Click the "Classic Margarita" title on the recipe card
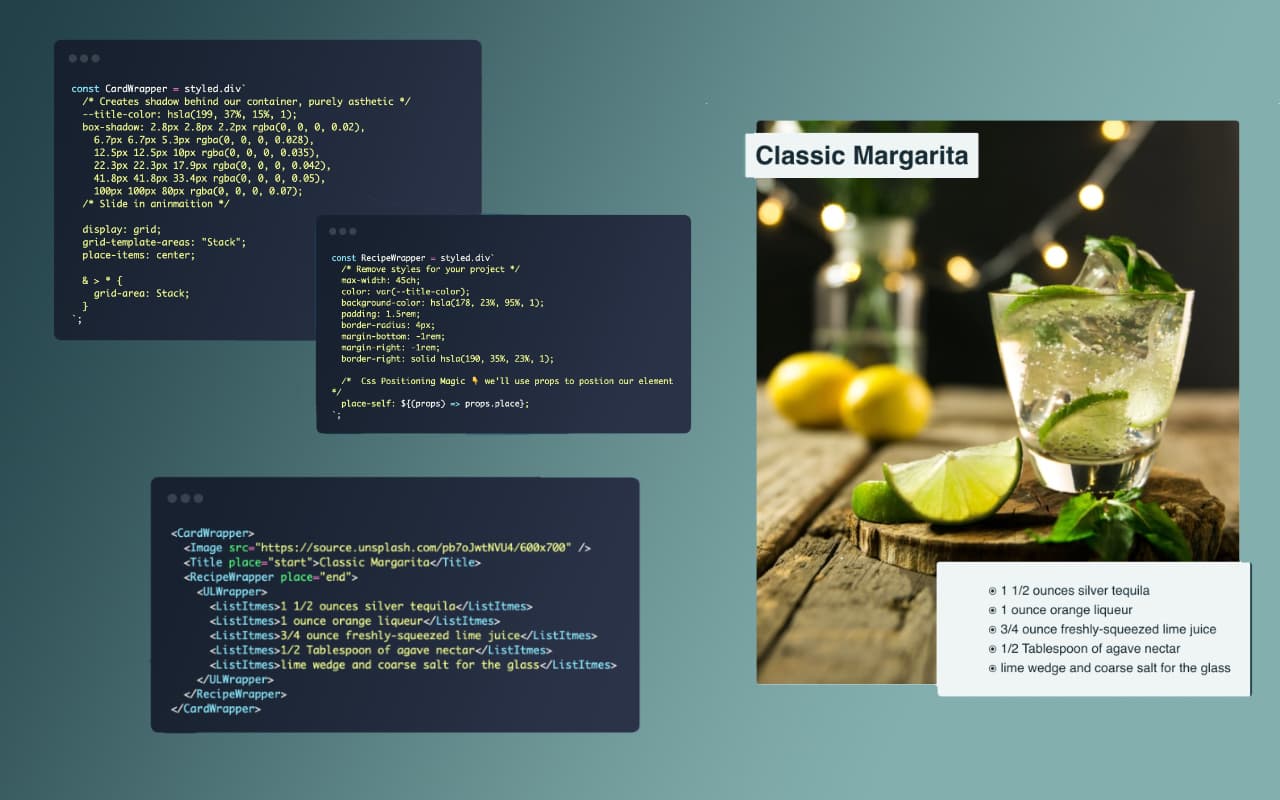Viewport: 1280px width, 800px height. coord(861,156)
